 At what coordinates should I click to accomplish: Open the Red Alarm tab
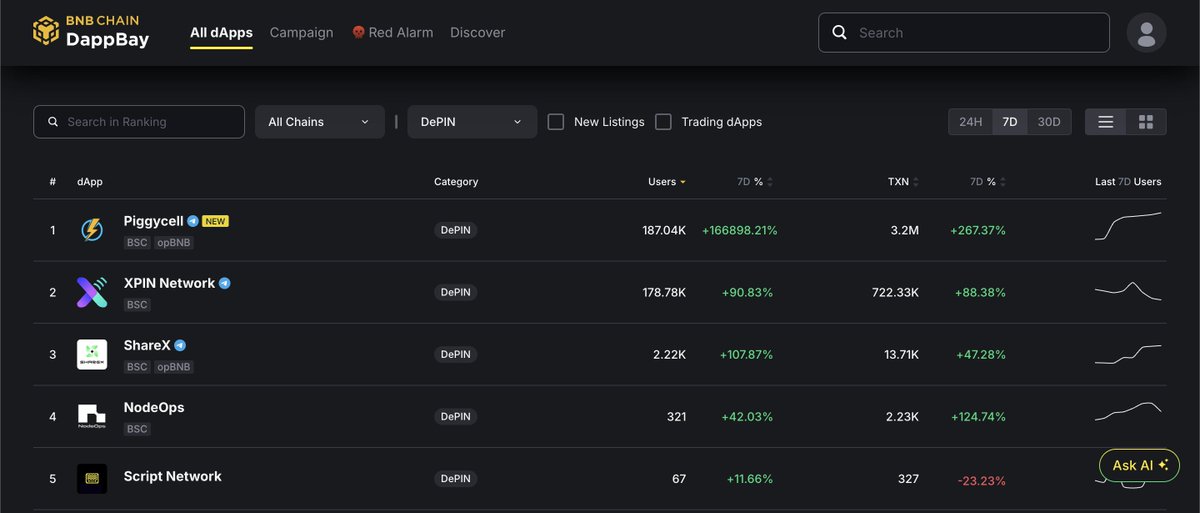tap(392, 33)
